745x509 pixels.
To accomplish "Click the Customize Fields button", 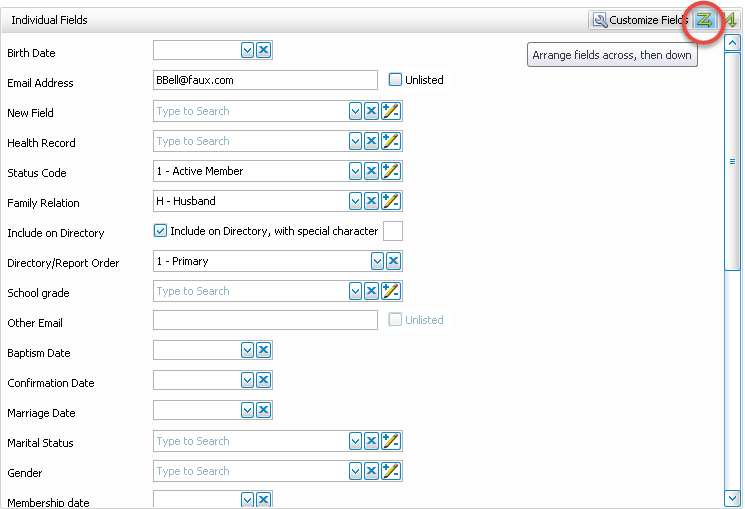I will click(640, 20).
